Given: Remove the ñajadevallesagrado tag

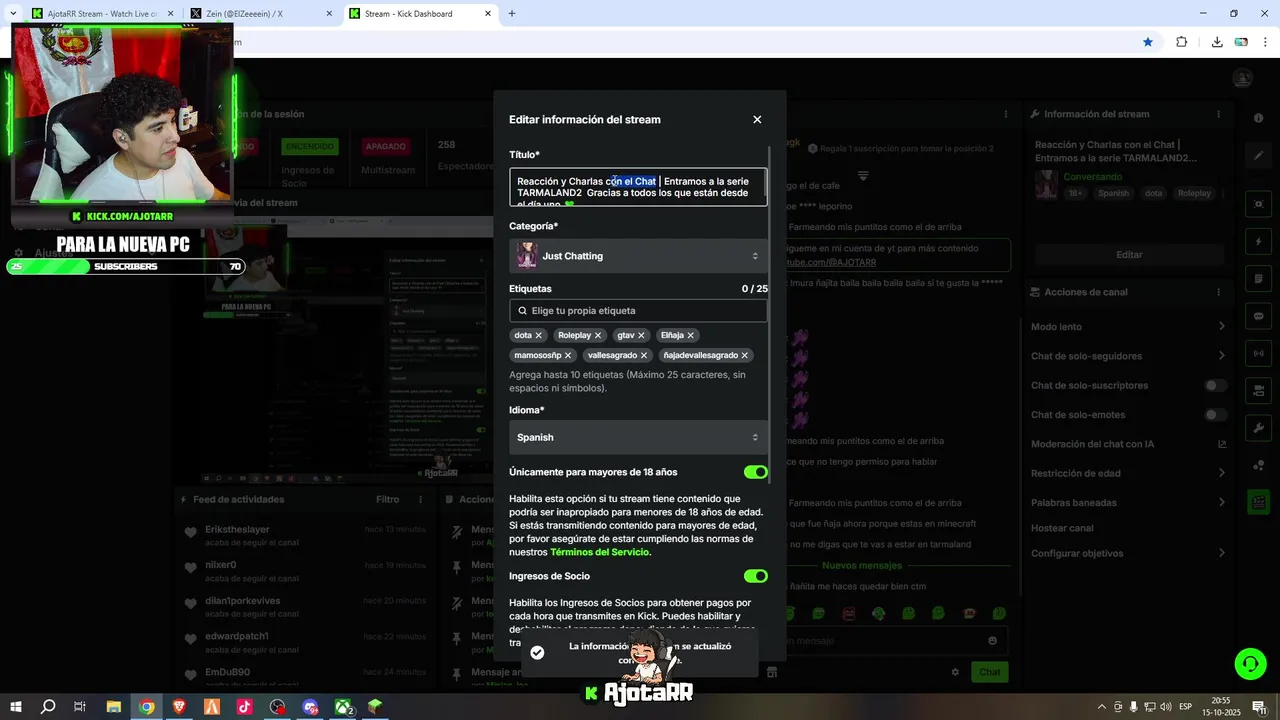Looking at the screenshot, I should point(744,355).
